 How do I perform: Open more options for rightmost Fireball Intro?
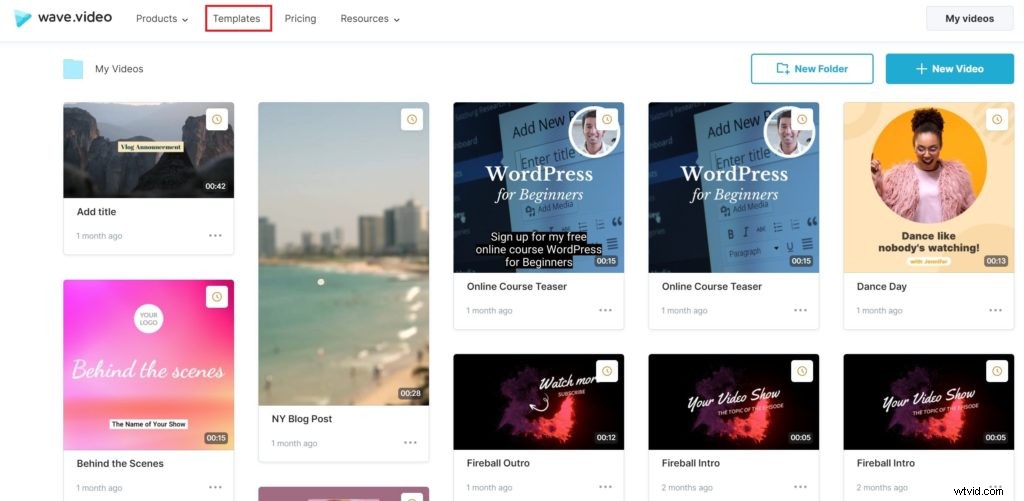coord(995,487)
